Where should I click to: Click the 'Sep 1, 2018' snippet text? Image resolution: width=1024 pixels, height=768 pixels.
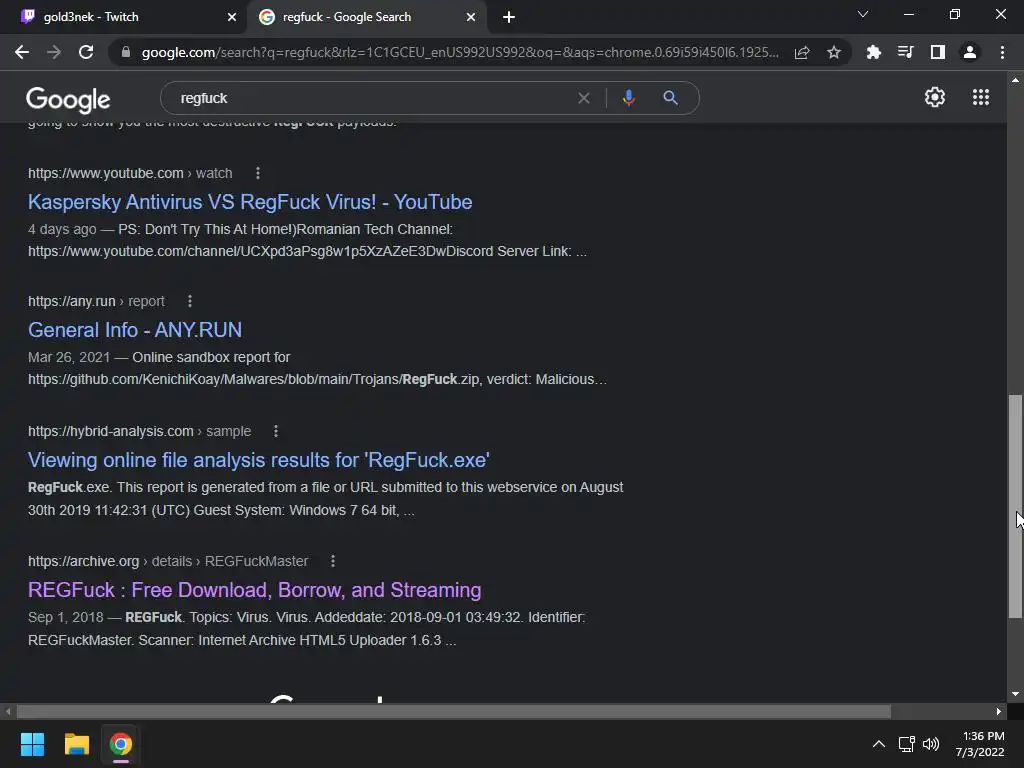tap(65, 617)
